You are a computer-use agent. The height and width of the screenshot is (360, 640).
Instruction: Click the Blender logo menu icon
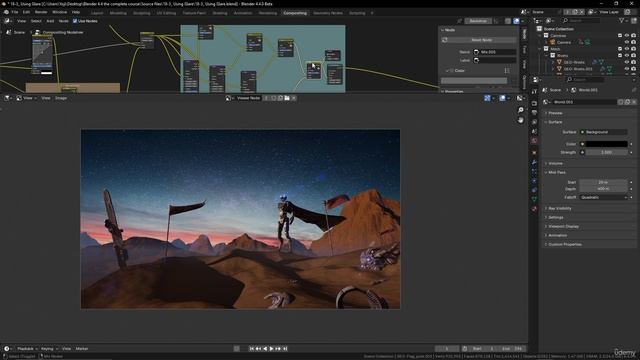6,12
